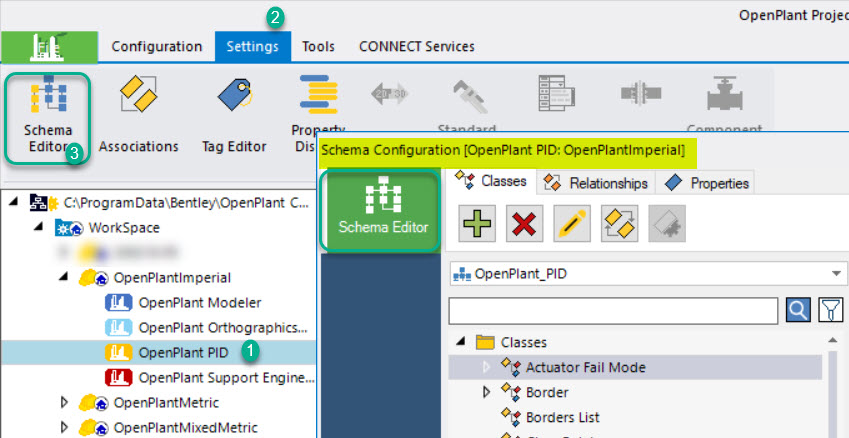
Task: Select the OpenPlantMixedMetric workset label
Action: pyautogui.click(x=186, y=427)
